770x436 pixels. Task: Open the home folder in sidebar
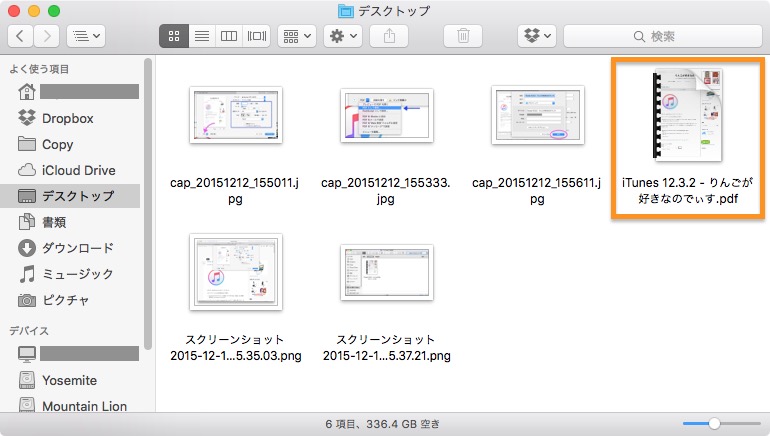pos(70,91)
